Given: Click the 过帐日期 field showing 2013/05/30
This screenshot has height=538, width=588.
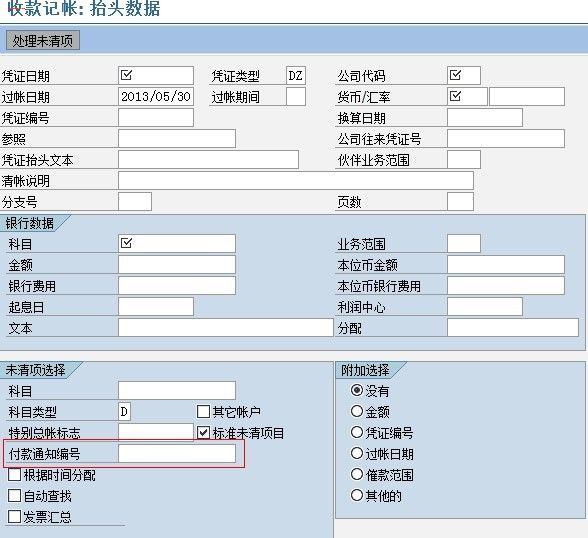Looking at the screenshot, I should [156, 96].
